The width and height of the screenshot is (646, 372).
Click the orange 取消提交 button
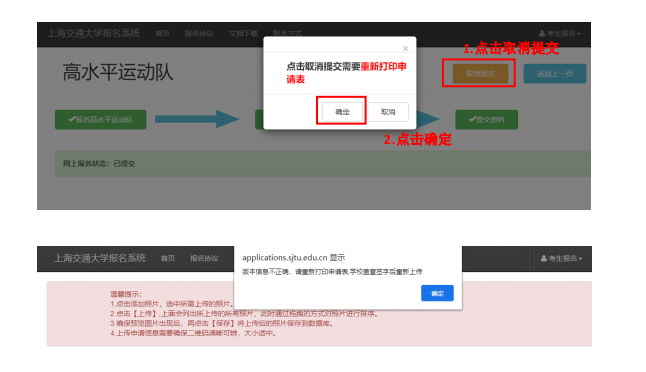[480, 74]
